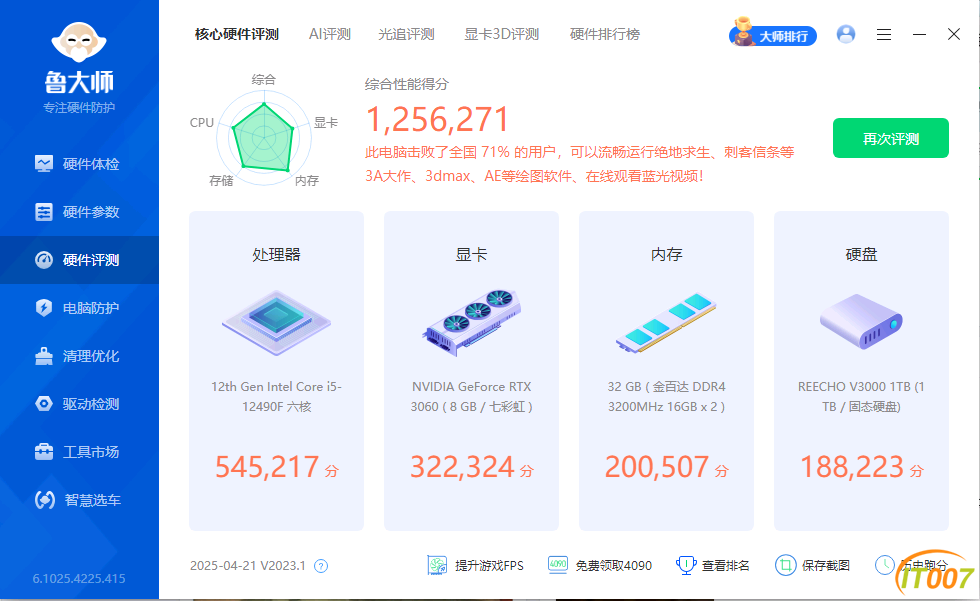Image resolution: width=980 pixels, height=601 pixels.
Task: Go to 驱动检测 in the sidebar
Action: pos(79,404)
